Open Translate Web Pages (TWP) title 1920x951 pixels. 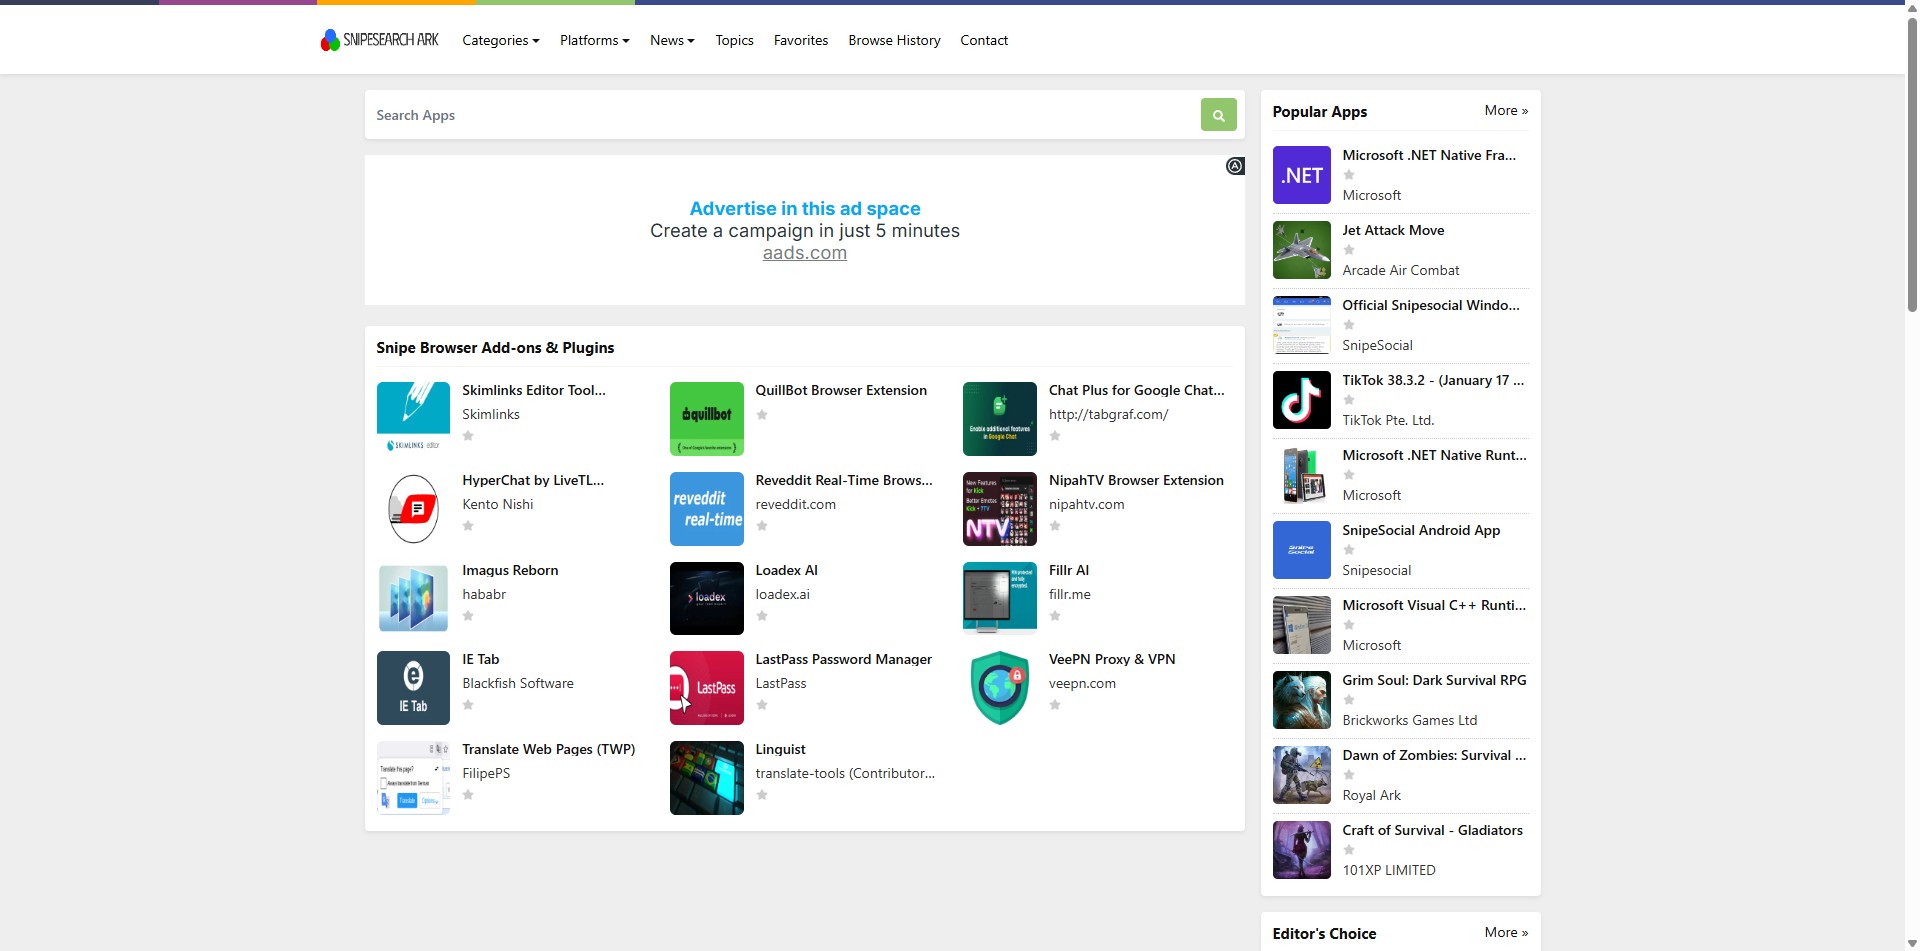tap(548, 749)
